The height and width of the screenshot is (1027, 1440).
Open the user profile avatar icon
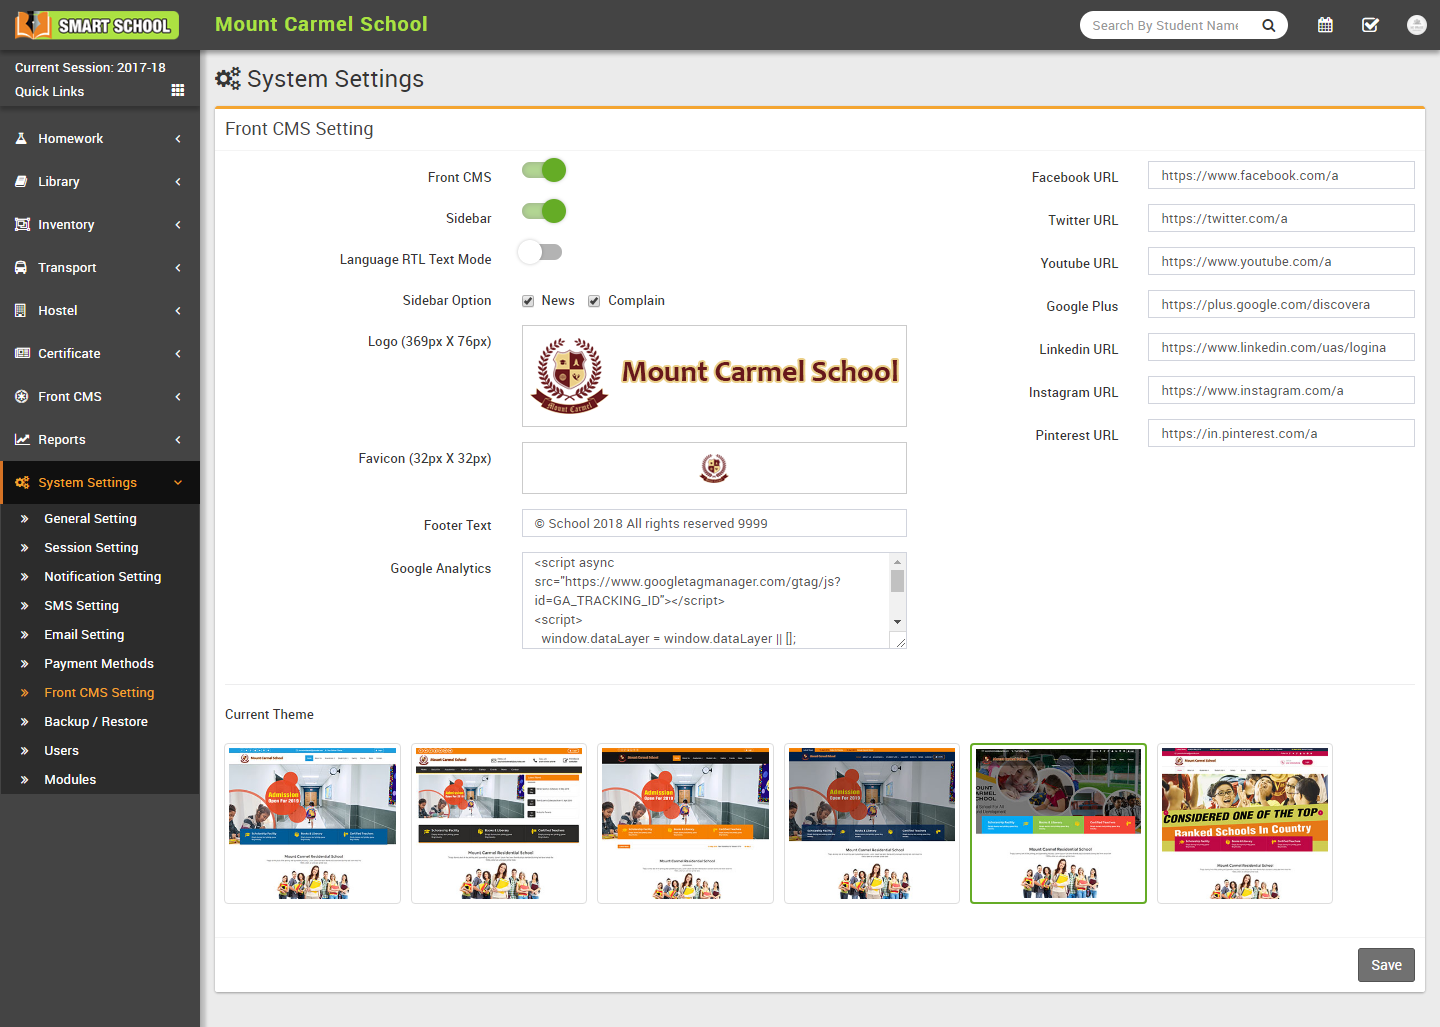coord(1416,25)
